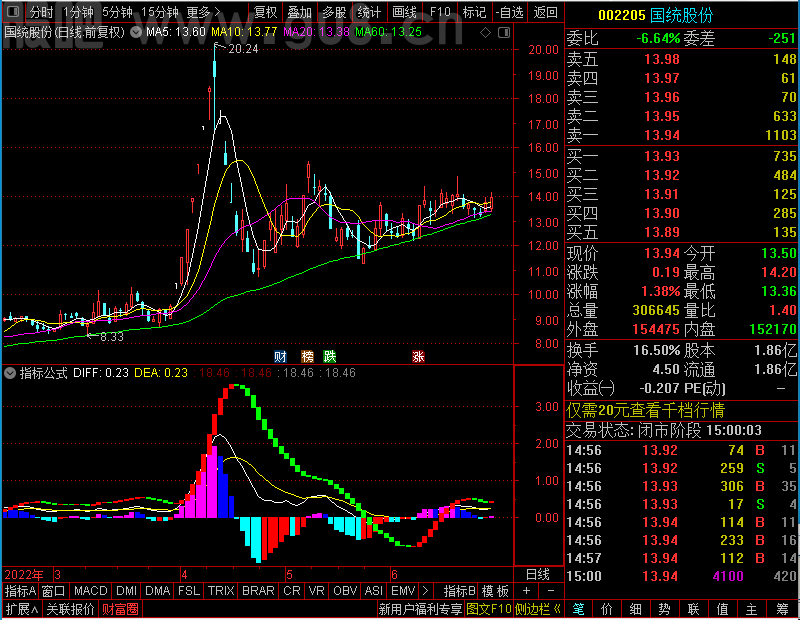Screen dimensions: 800x620
Task: Zoom in chart with plus button
Action: click(527, 591)
